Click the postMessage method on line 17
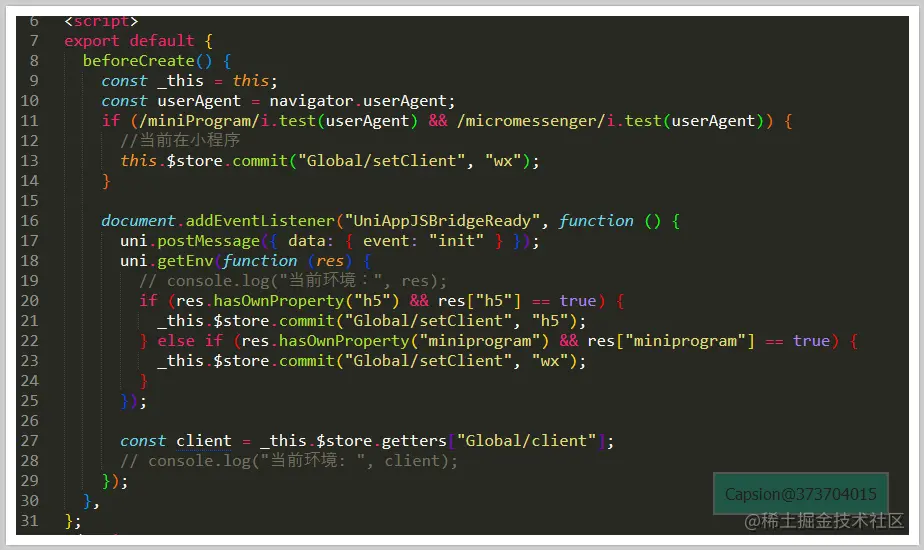This screenshot has width=924, height=550. pyautogui.click(x=208, y=241)
